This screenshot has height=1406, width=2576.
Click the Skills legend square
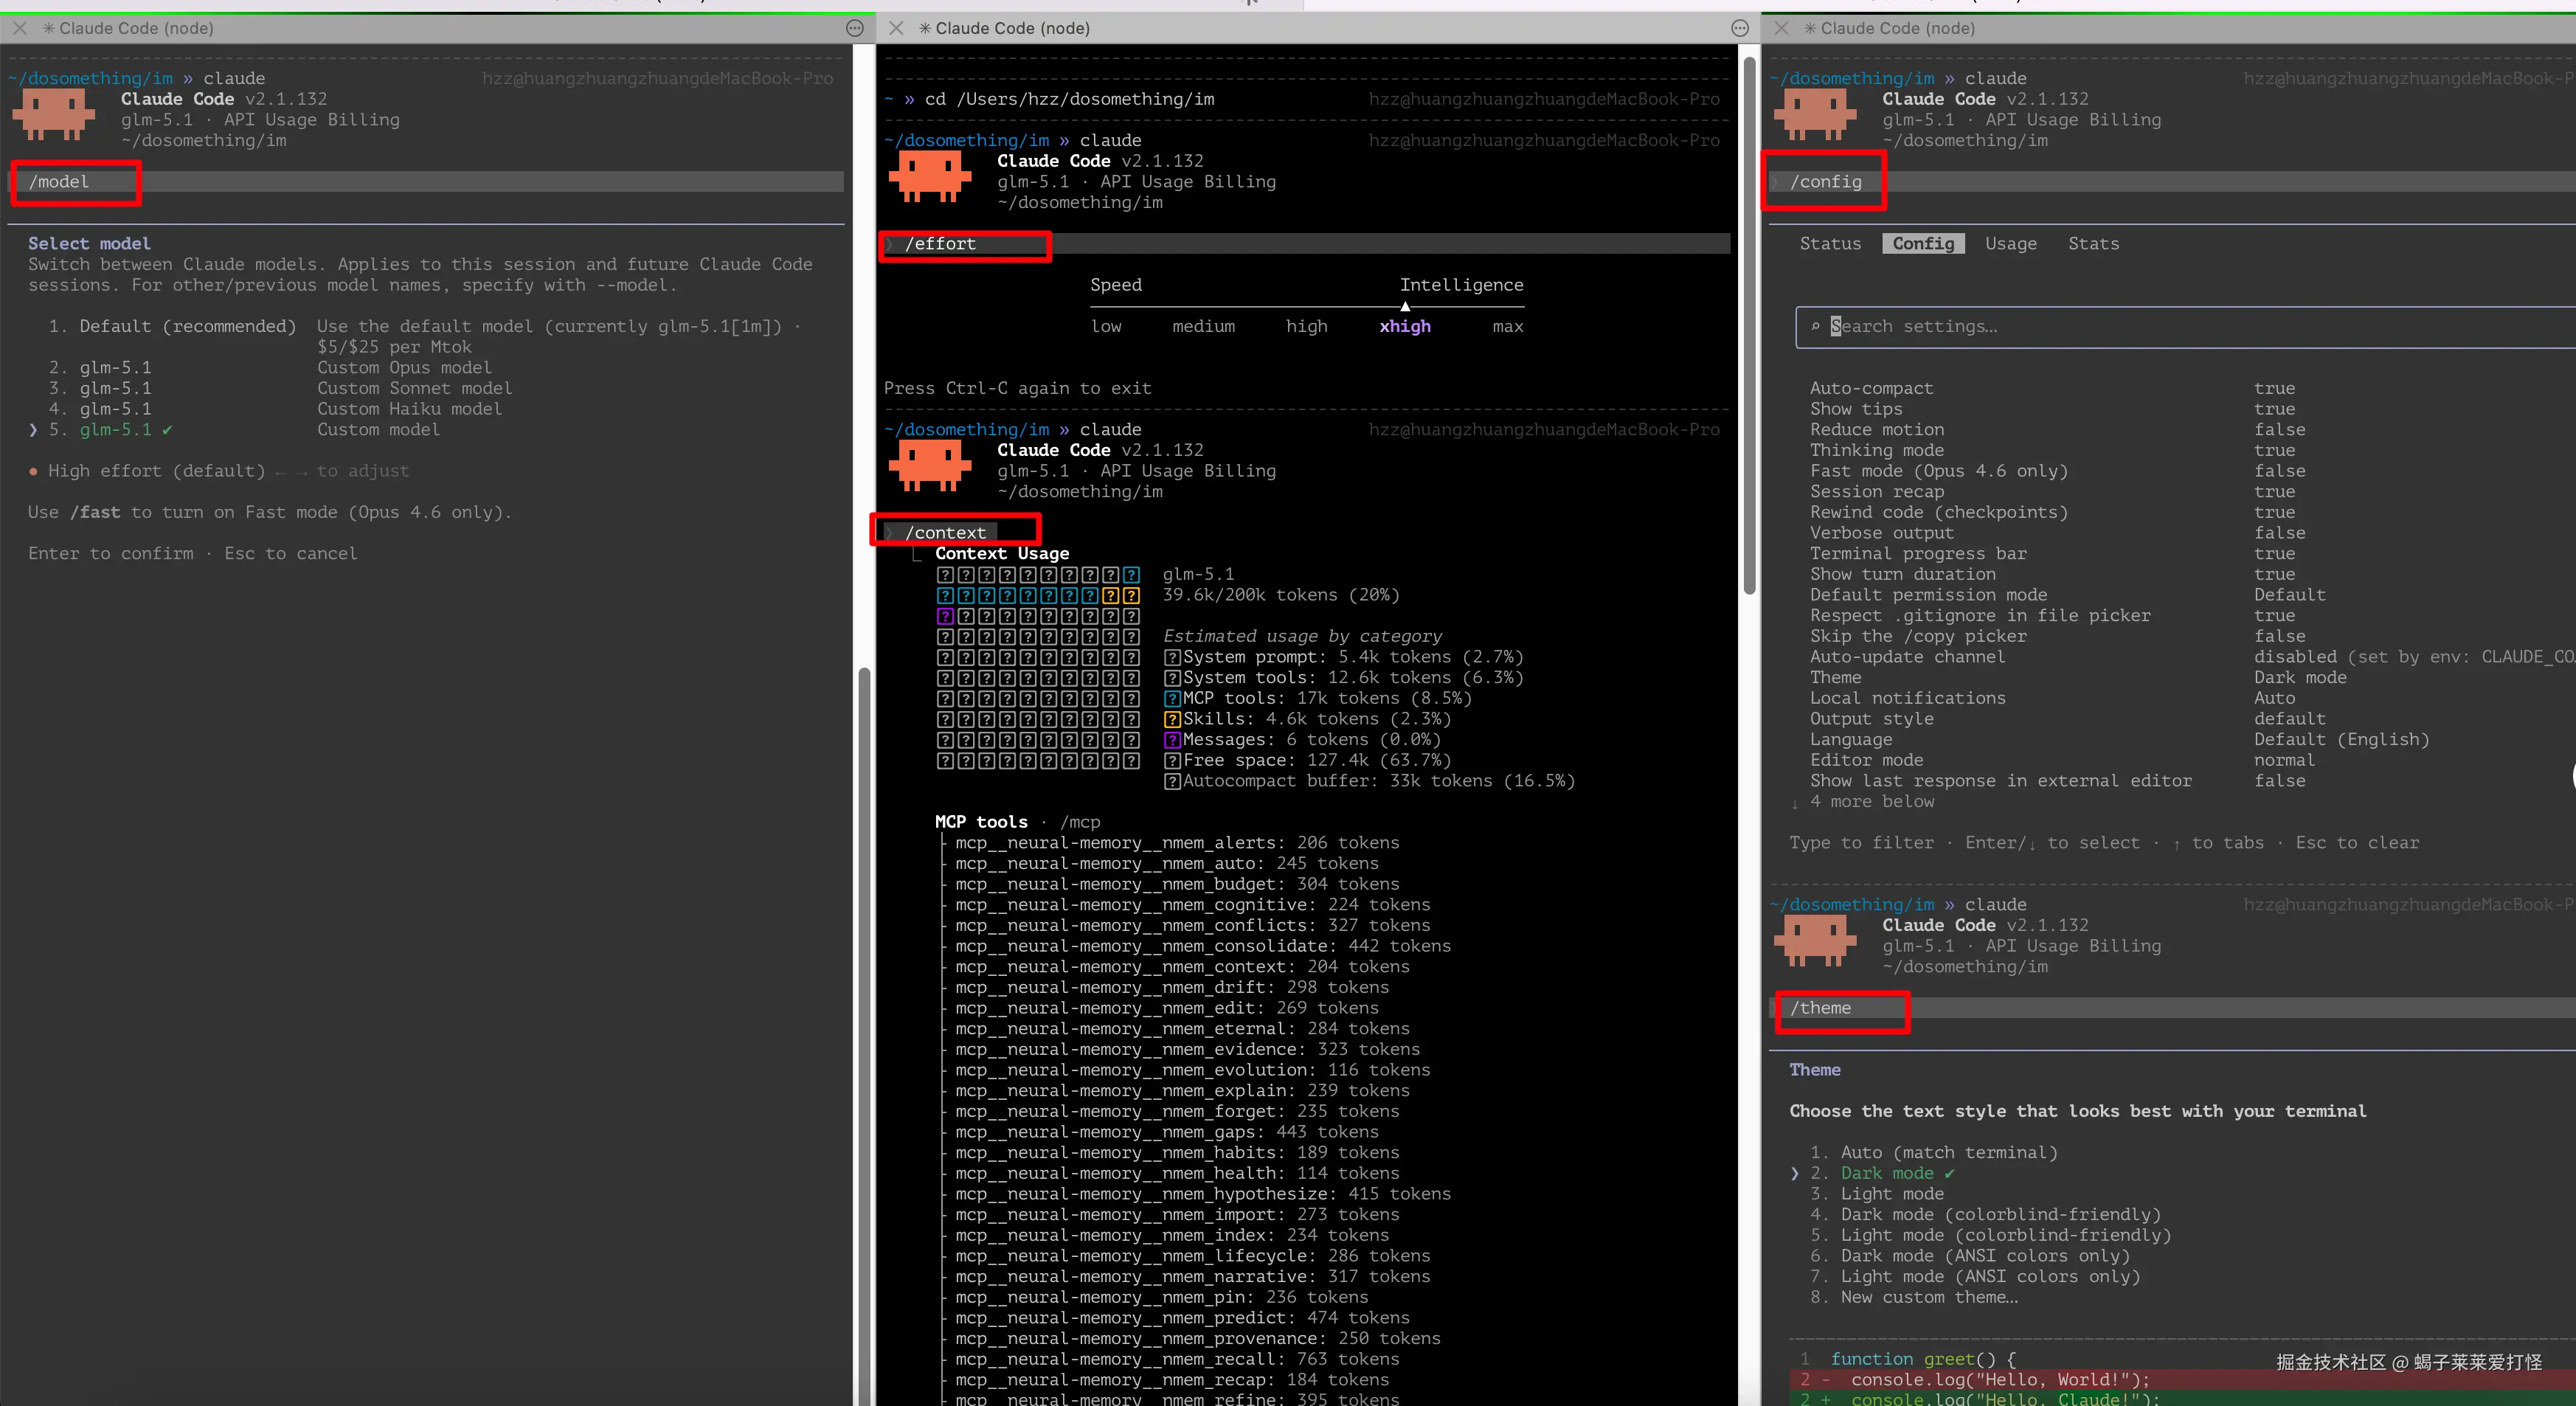pyautogui.click(x=1172, y=719)
